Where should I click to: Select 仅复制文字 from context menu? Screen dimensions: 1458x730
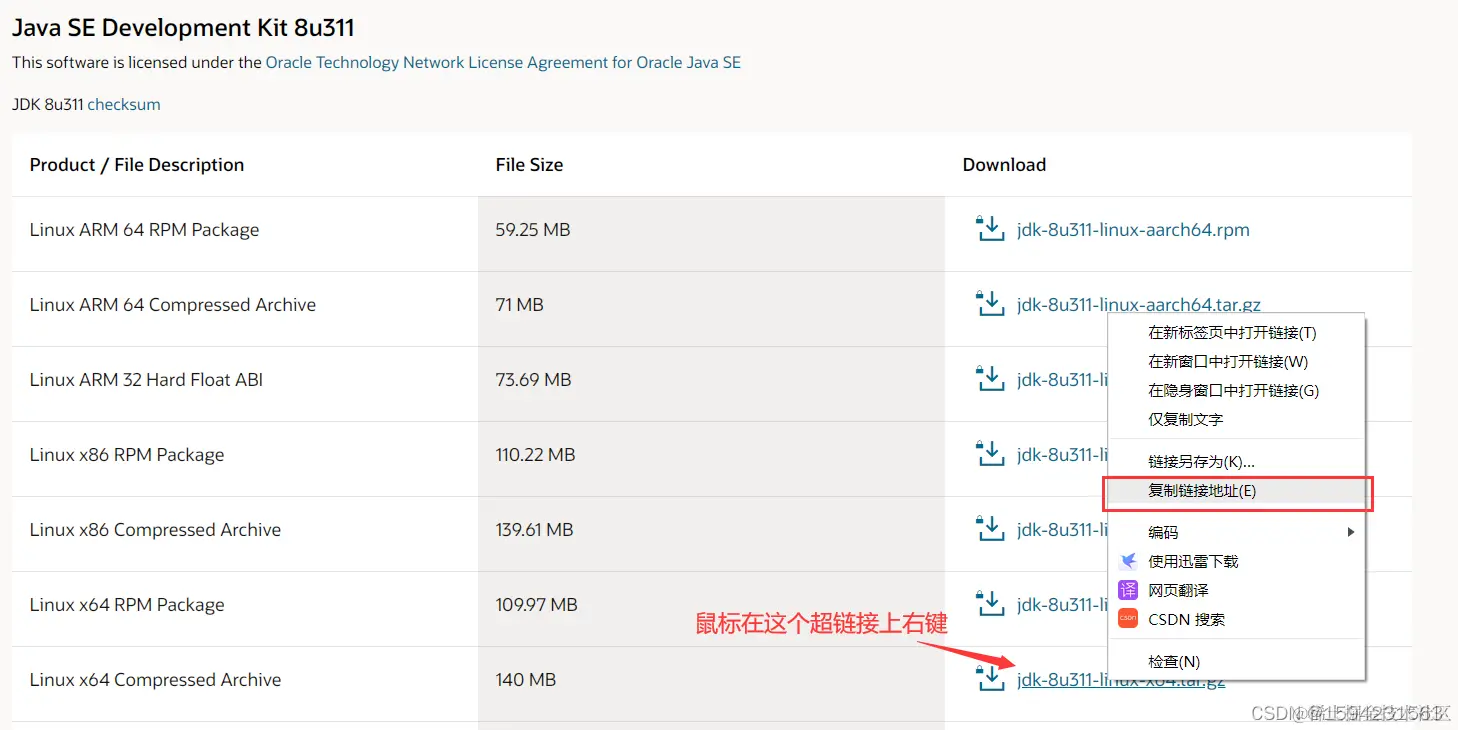pyautogui.click(x=1236, y=420)
